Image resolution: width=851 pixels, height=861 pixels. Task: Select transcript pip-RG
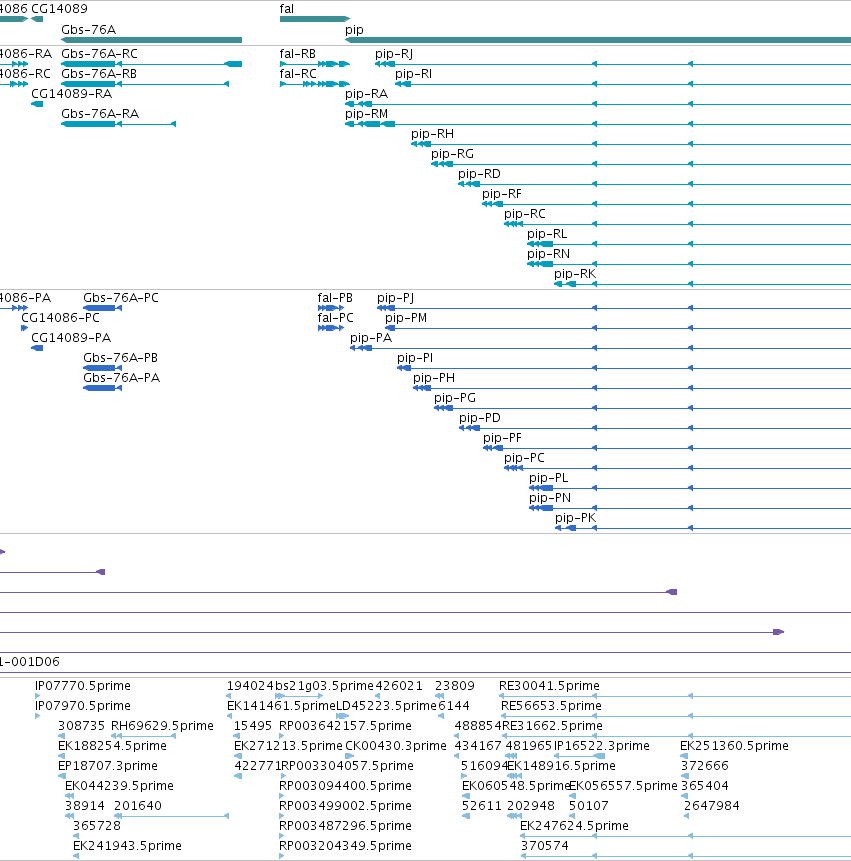(x=452, y=154)
